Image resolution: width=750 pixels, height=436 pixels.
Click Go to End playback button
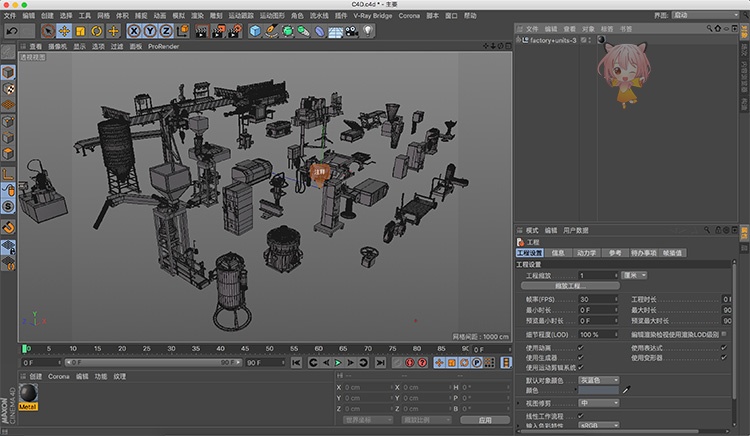[x=380, y=363]
